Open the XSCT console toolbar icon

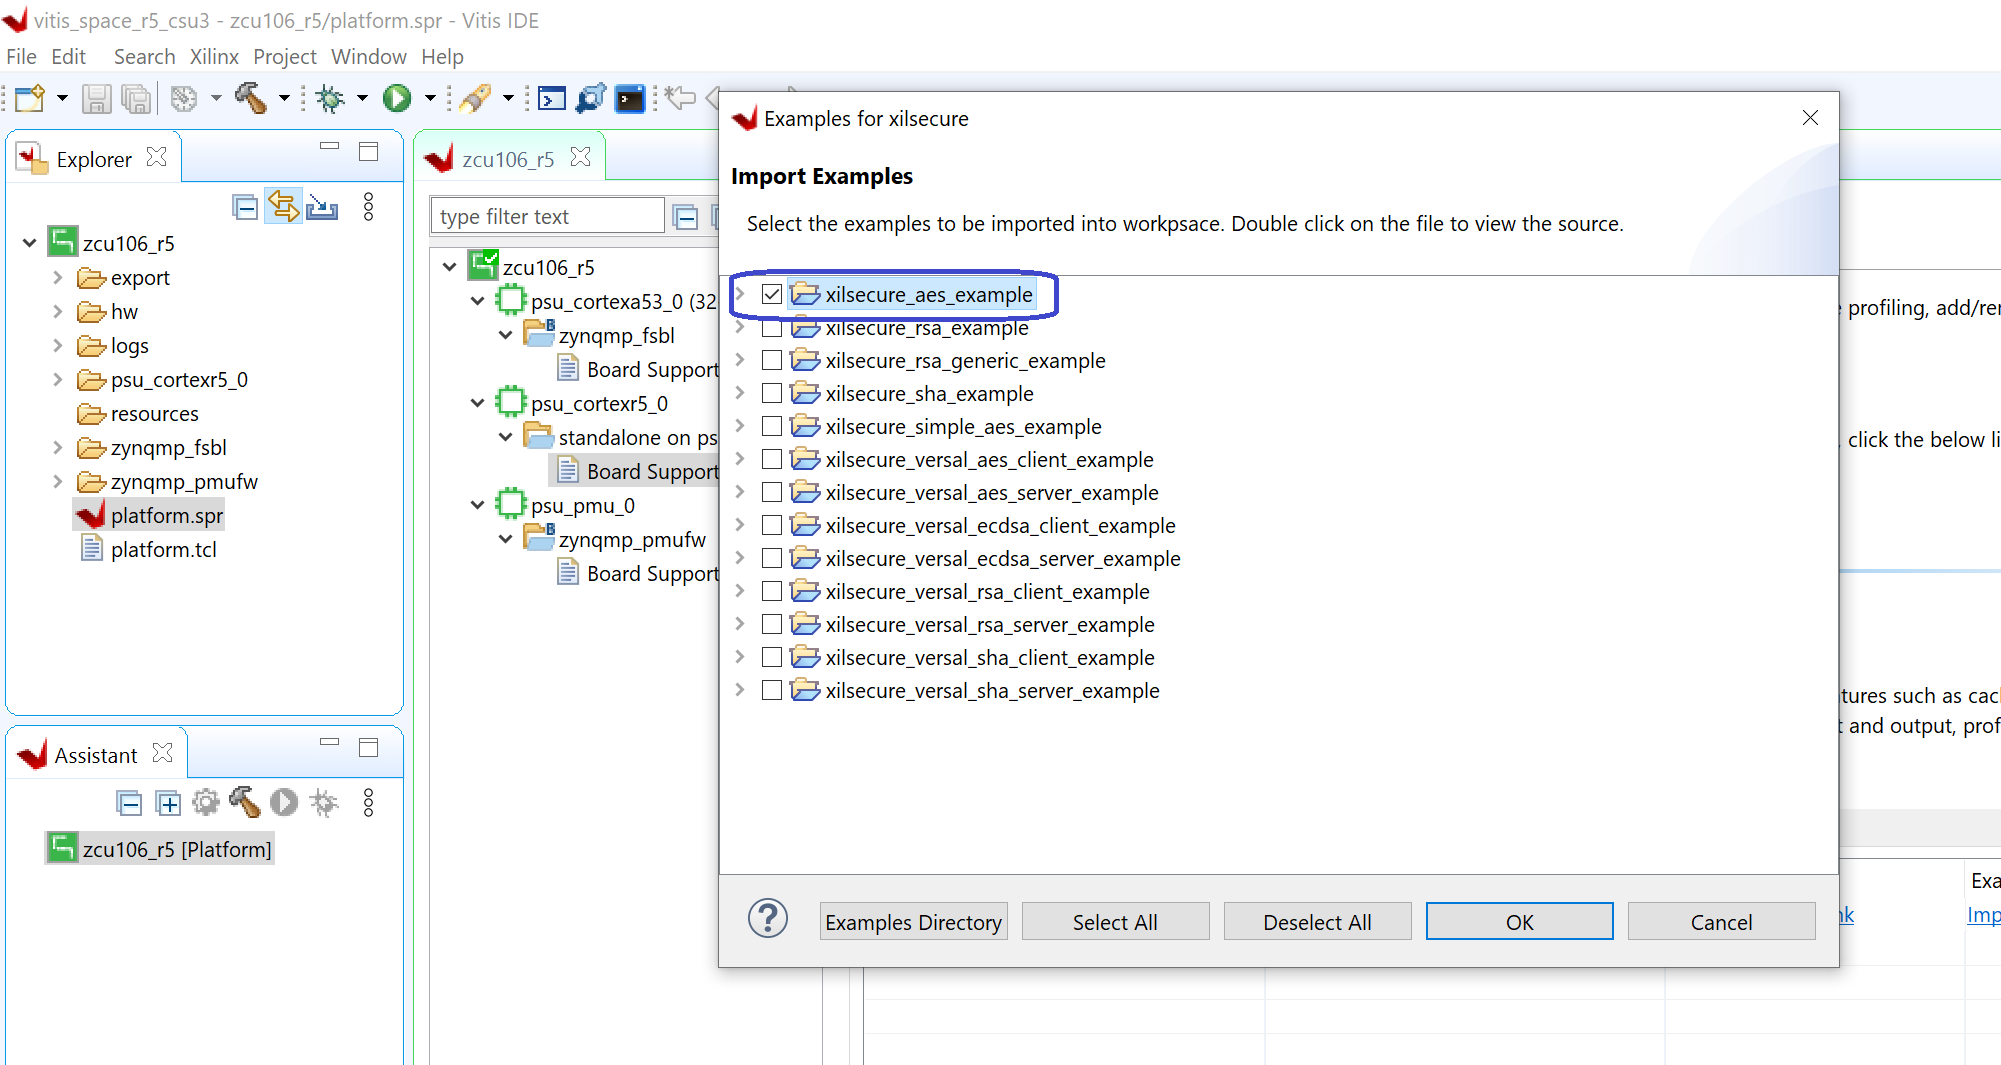tap(551, 98)
